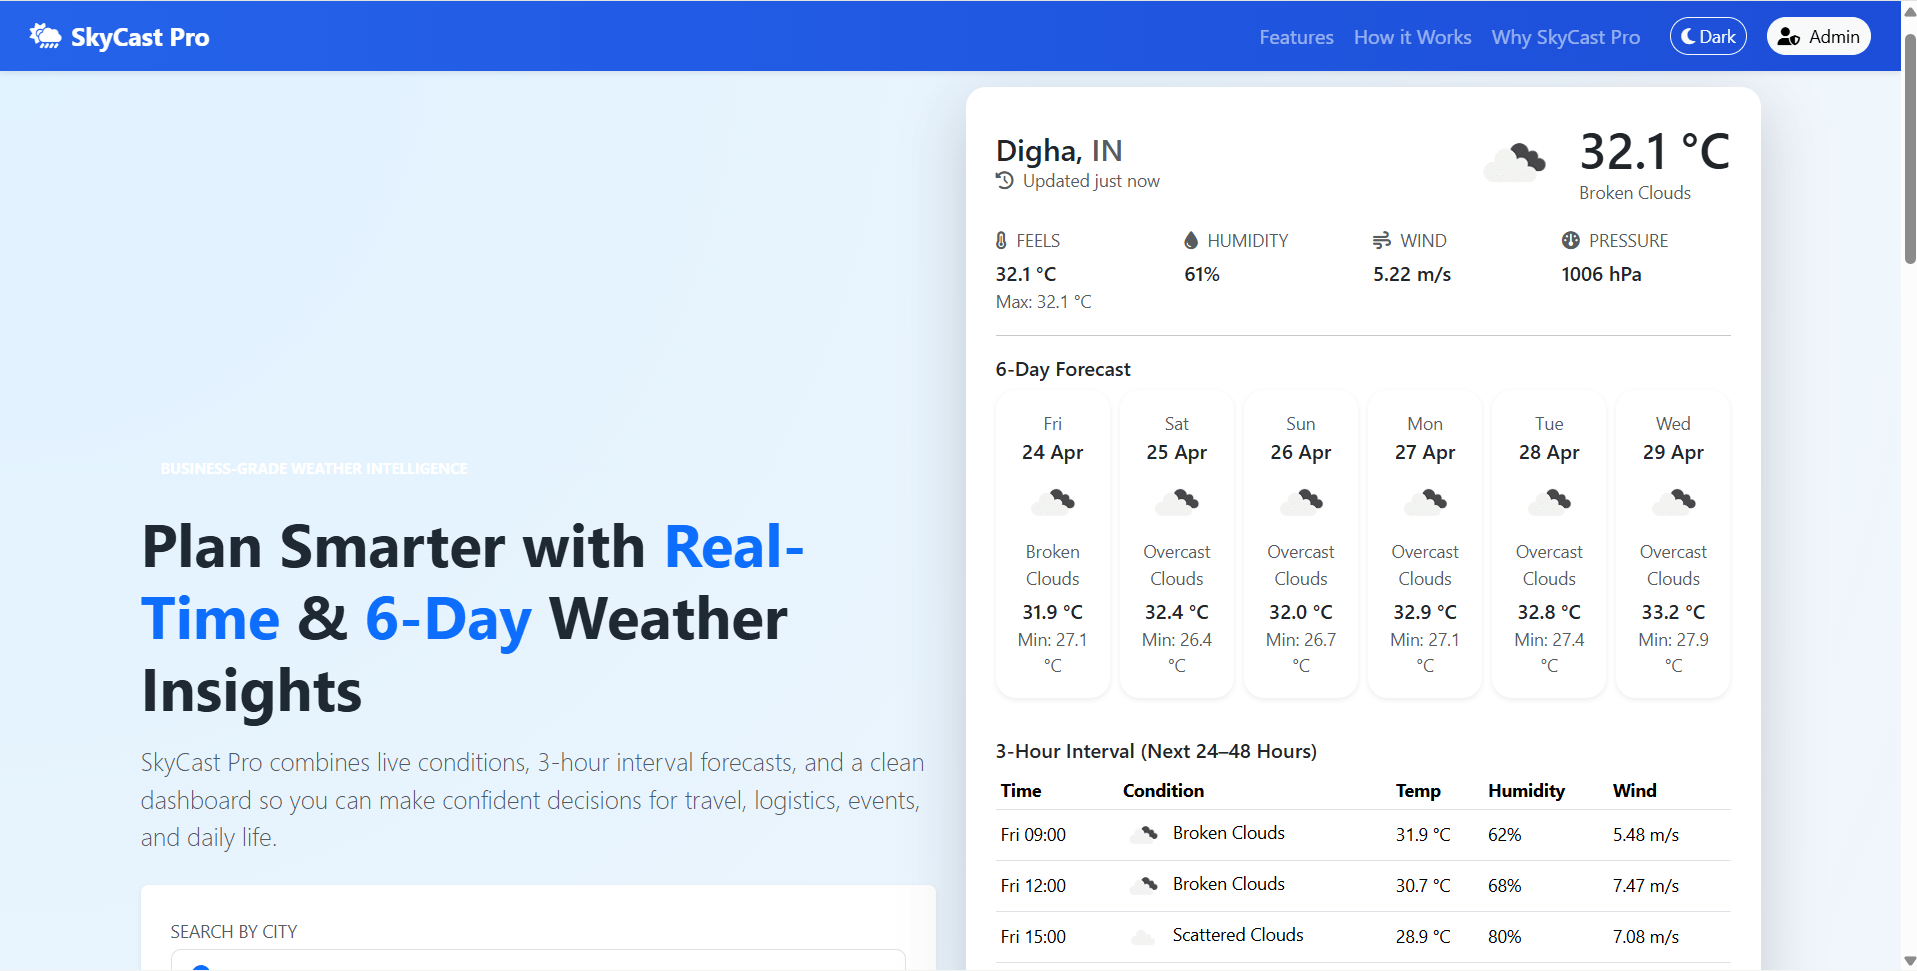
Task: Click the Fri 09:00 time cell
Action: point(1033,835)
